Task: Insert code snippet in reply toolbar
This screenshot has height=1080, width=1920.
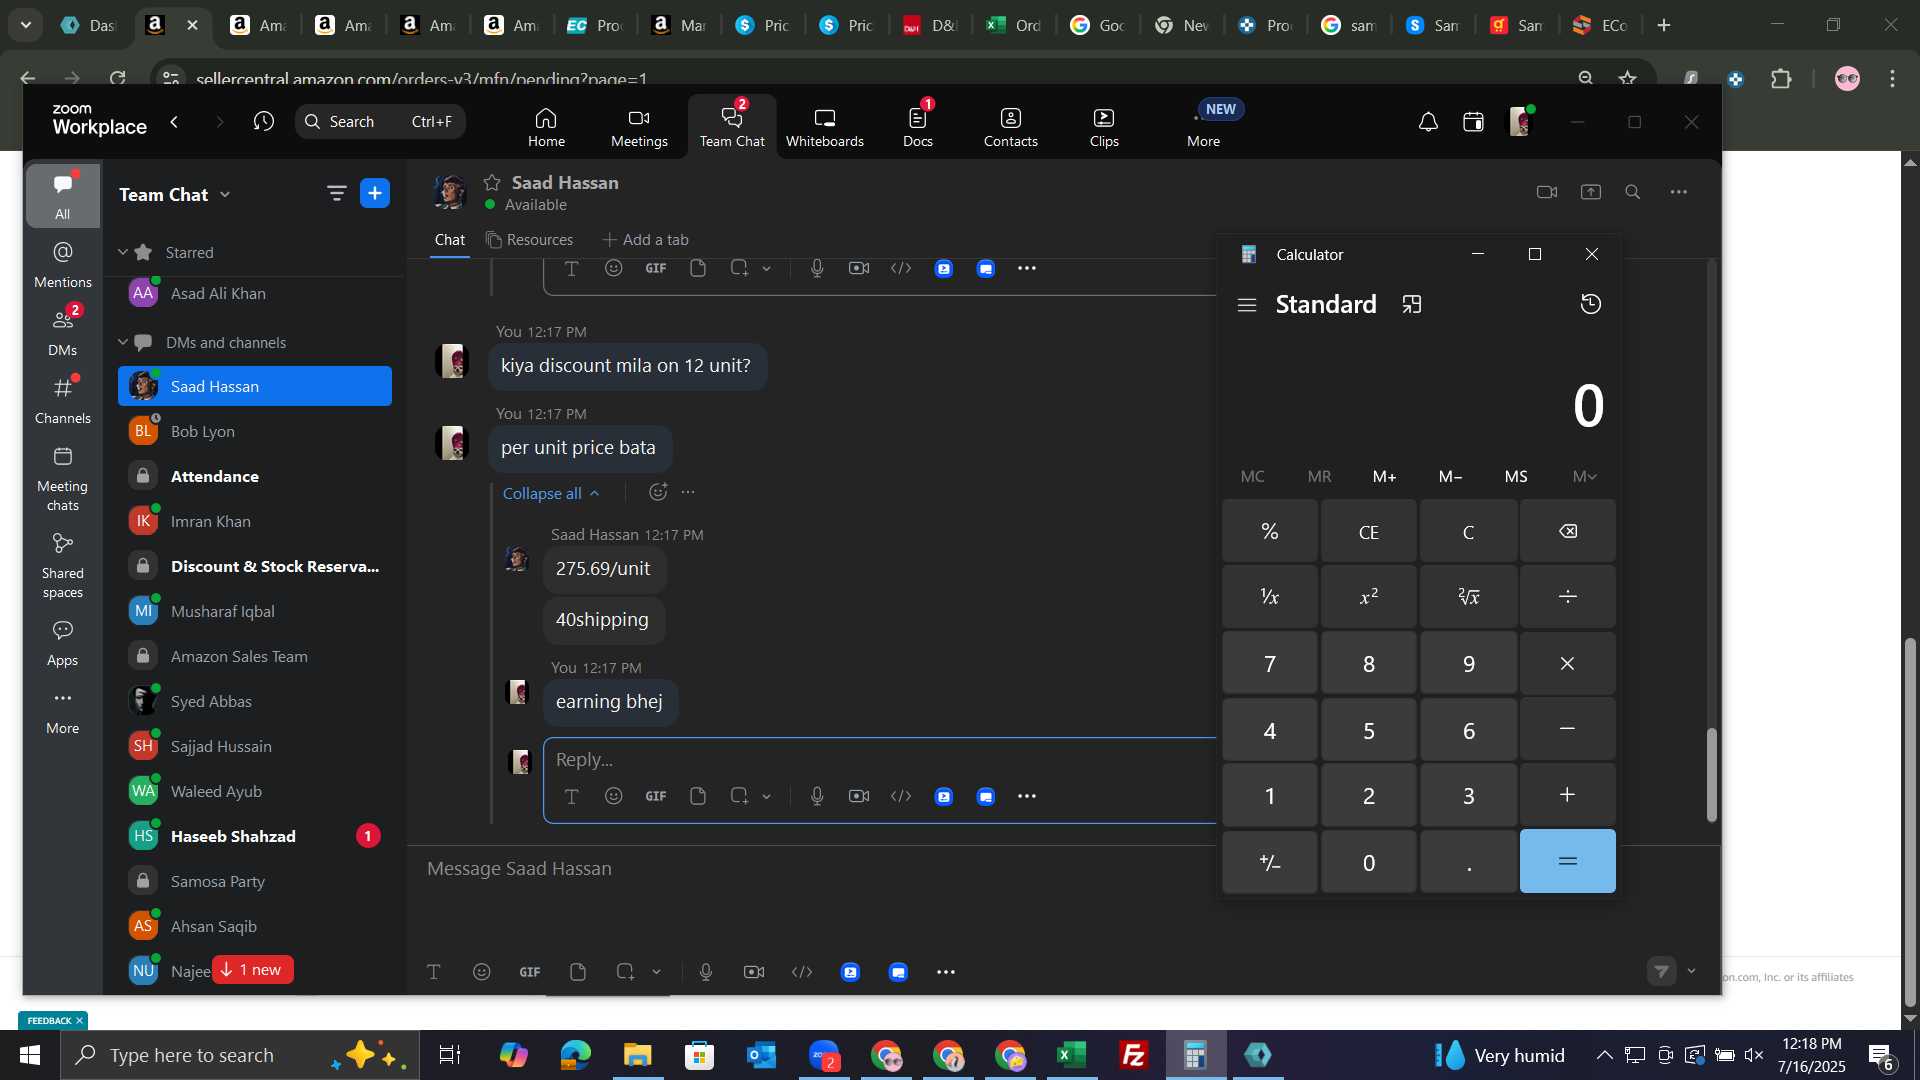Action: coord(901,796)
